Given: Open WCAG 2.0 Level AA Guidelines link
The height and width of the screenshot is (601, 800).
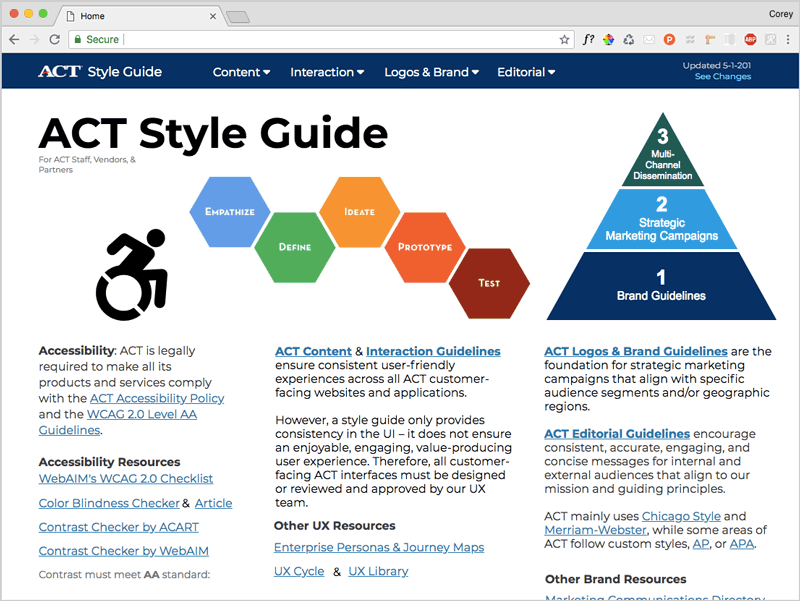Looking at the screenshot, I should click(x=118, y=422).
